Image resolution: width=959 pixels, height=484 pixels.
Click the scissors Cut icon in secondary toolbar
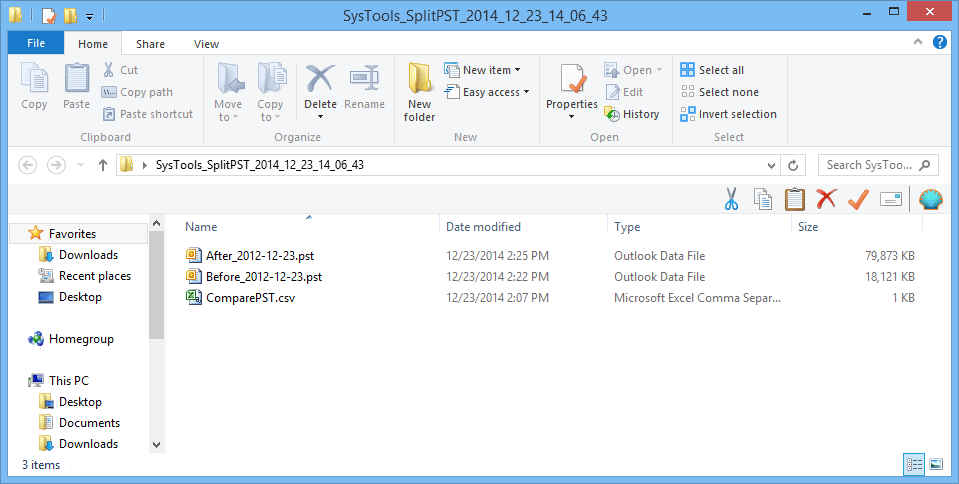click(731, 199)
